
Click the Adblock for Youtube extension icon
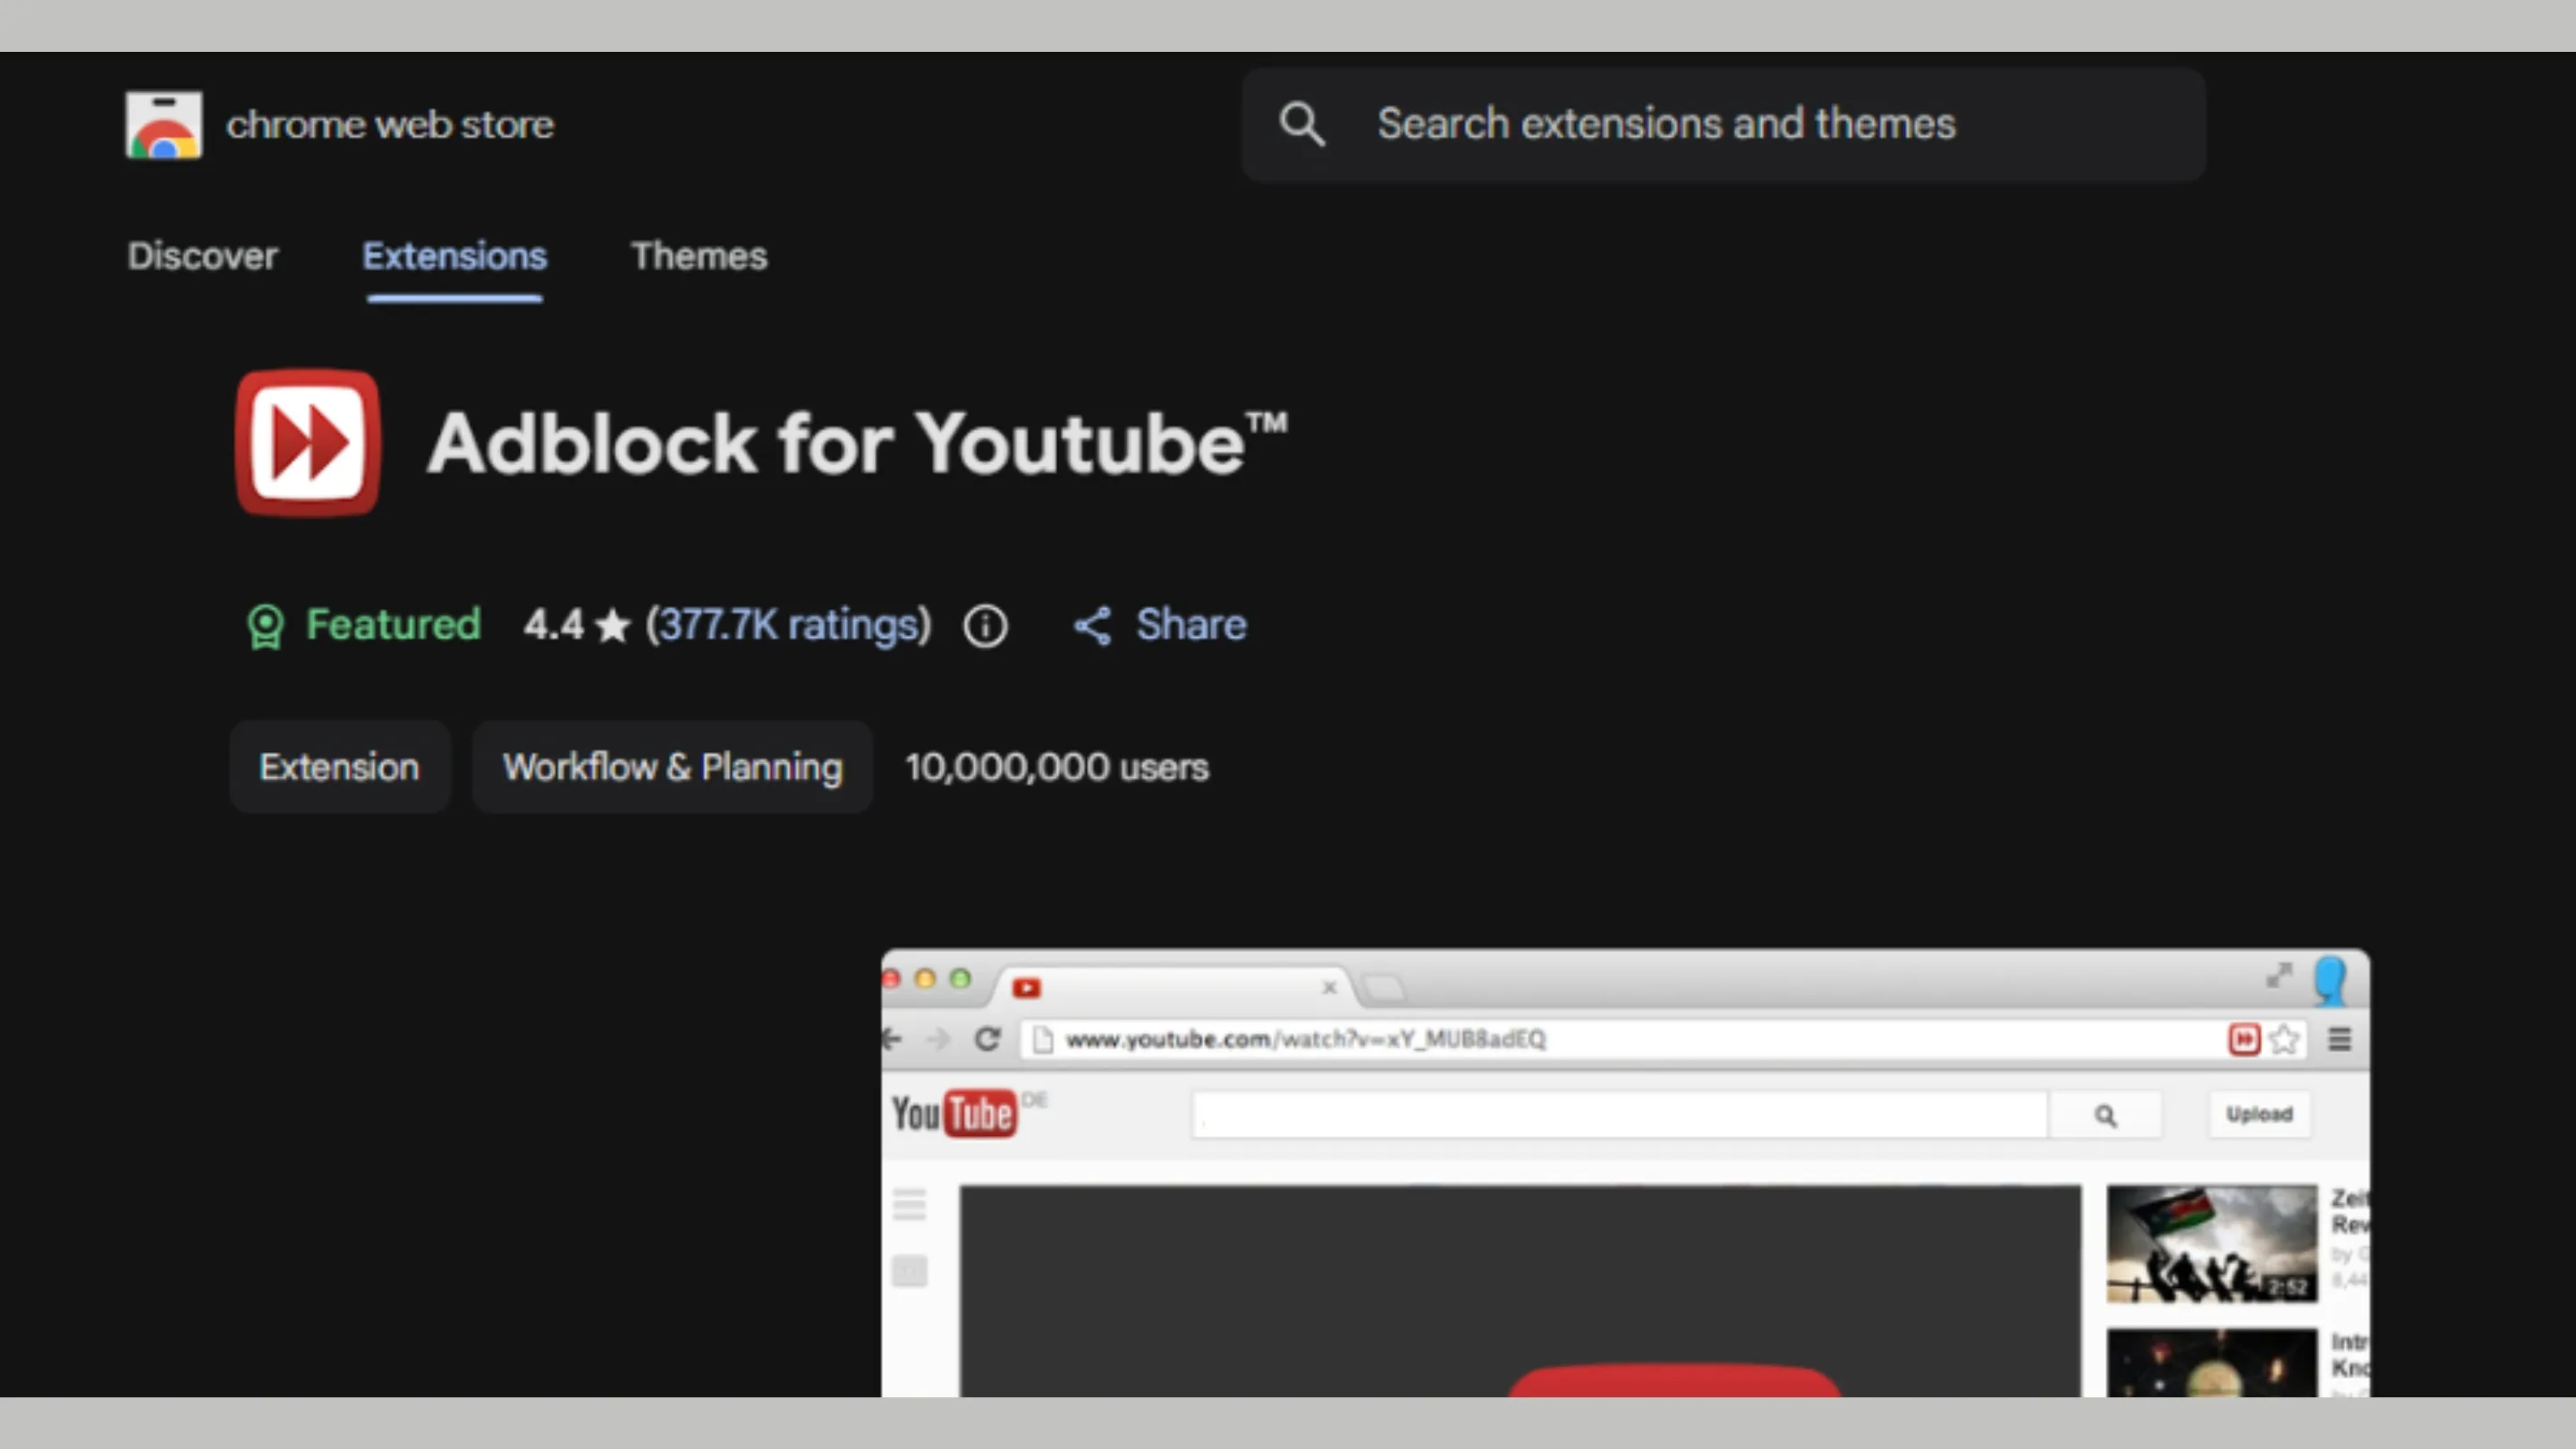[x=308, y=443]
